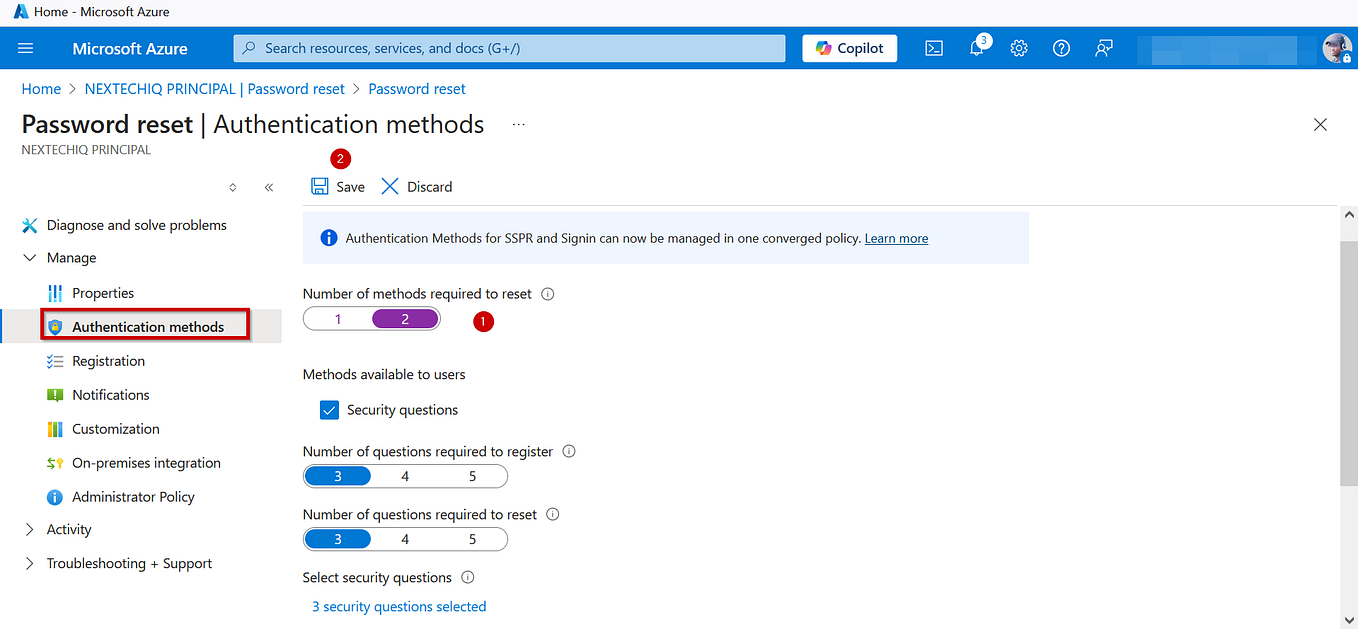Save the authentication methods settings
The height and width of the screenshot is (629, 1358).
[x=337, y=186]
